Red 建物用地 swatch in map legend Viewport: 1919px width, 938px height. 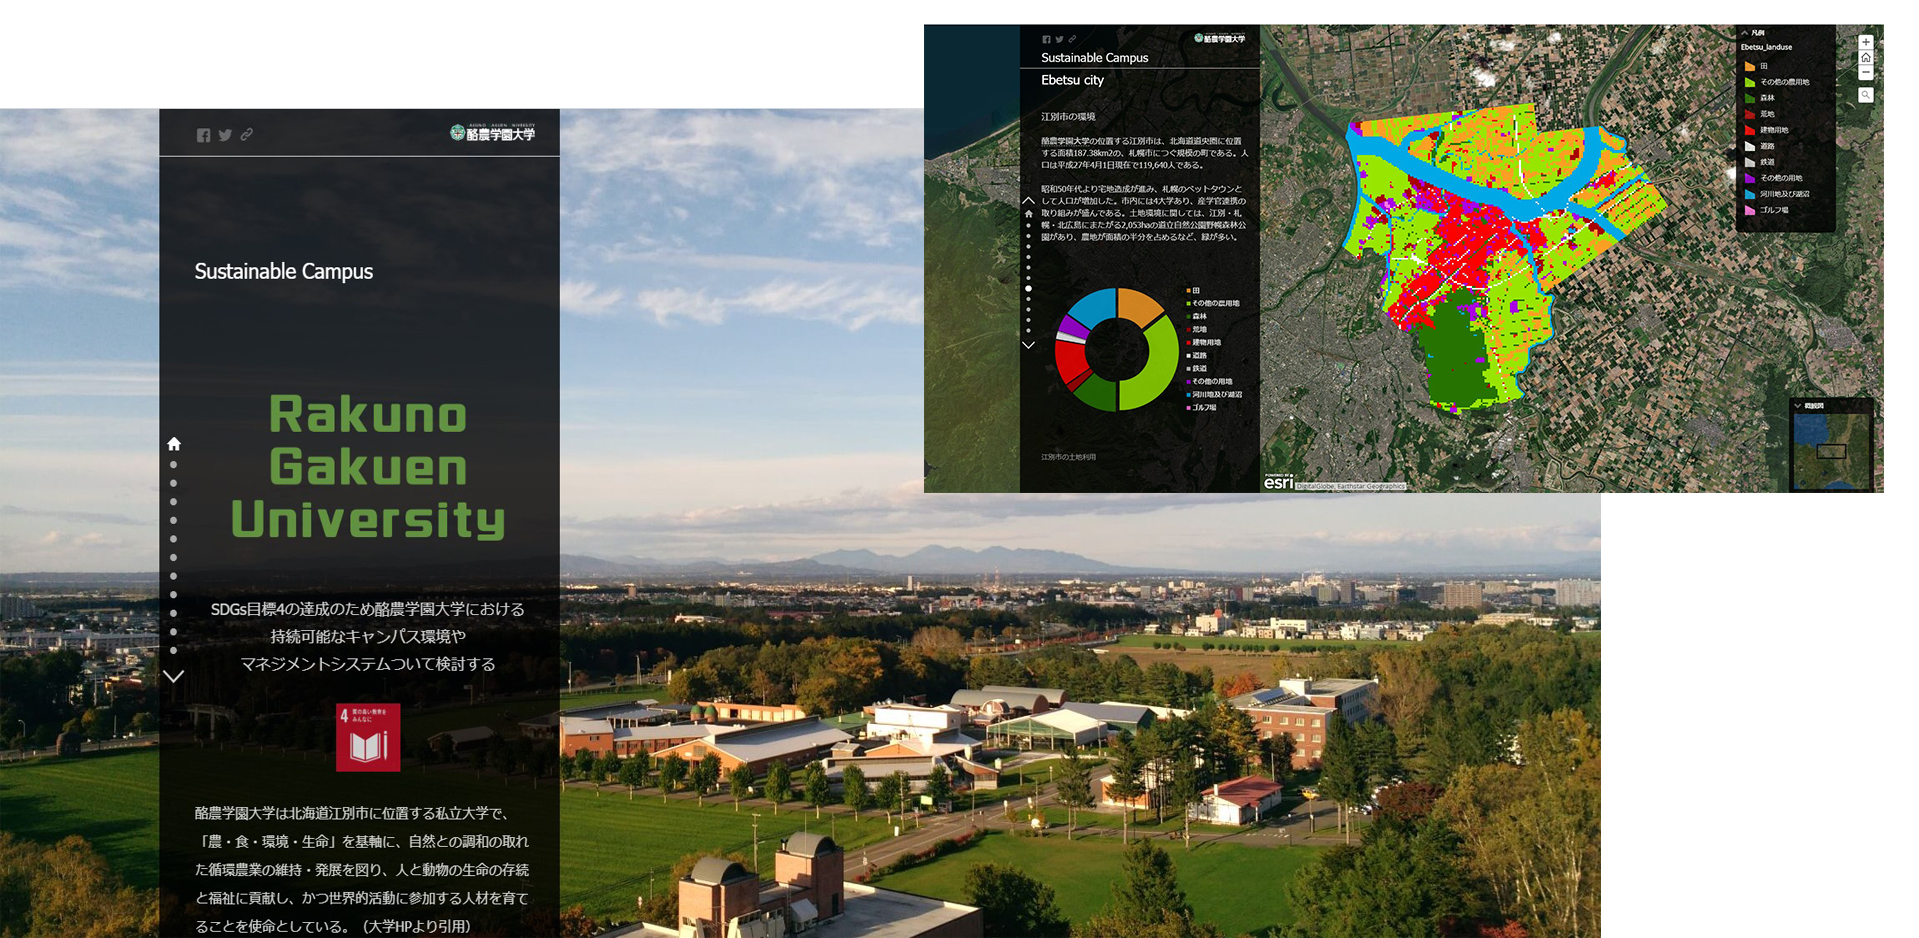tap(1750, 130)
